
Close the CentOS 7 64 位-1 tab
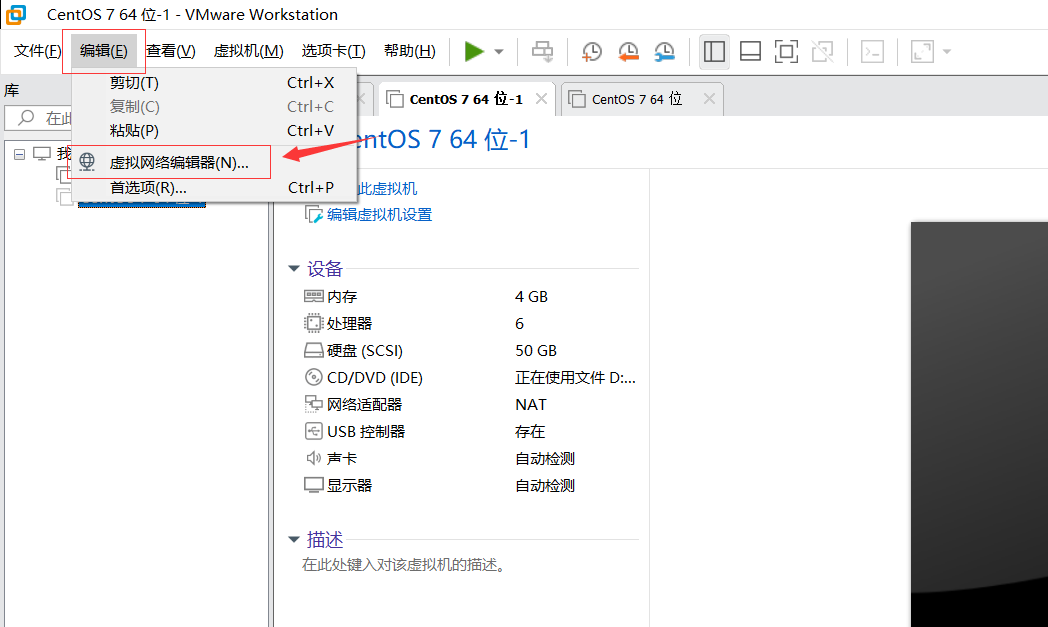[x=541, y=99]
